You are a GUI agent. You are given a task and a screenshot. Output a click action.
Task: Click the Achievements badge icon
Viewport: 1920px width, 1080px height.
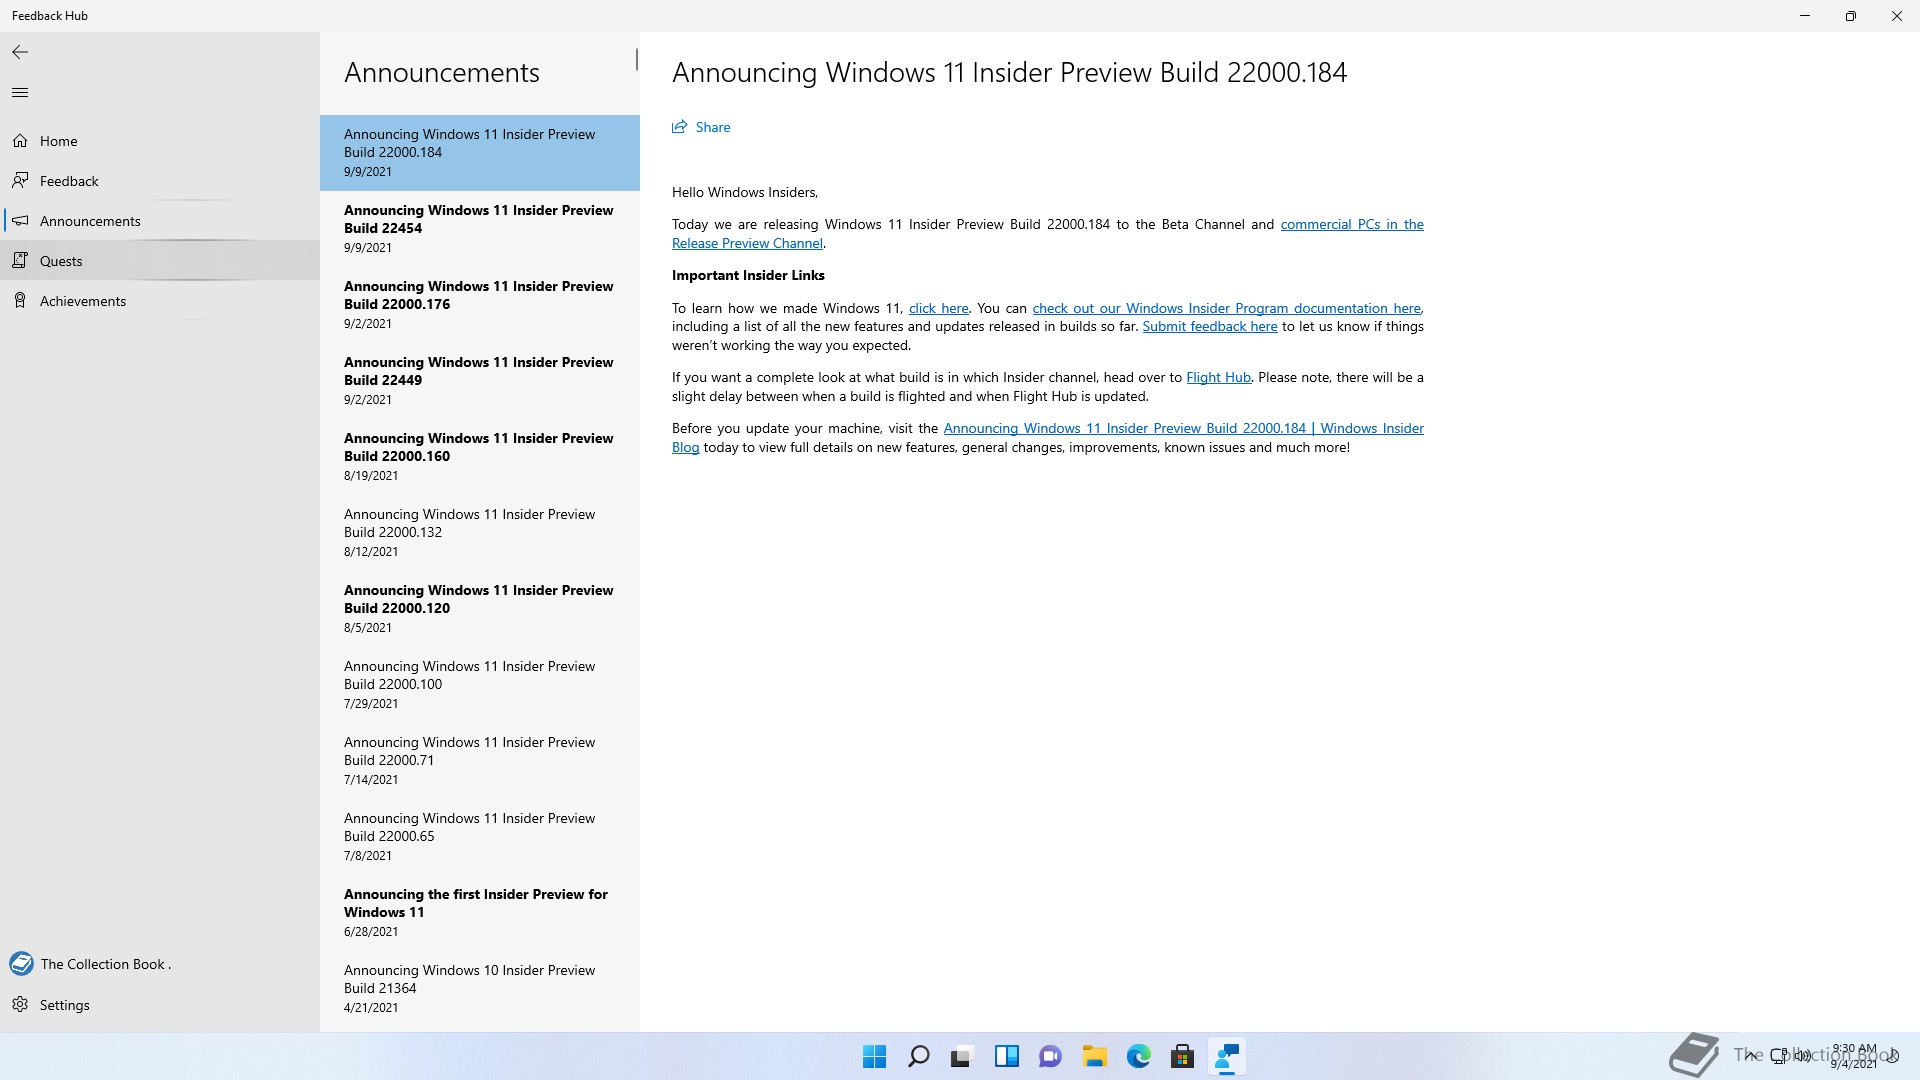click(20, 301)
